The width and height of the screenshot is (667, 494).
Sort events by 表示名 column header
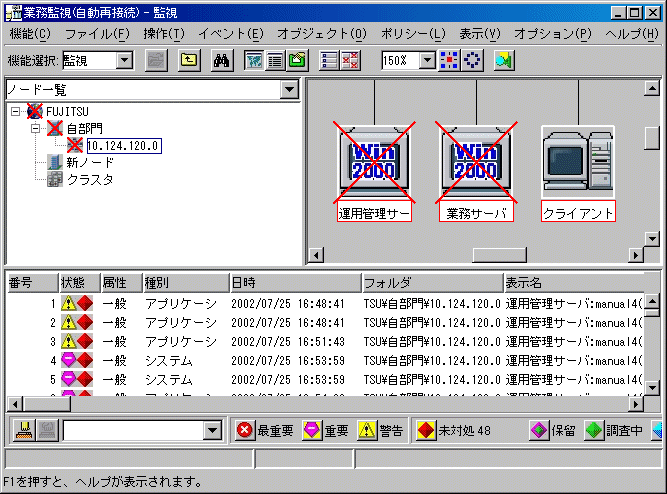(x=574, y=283)
